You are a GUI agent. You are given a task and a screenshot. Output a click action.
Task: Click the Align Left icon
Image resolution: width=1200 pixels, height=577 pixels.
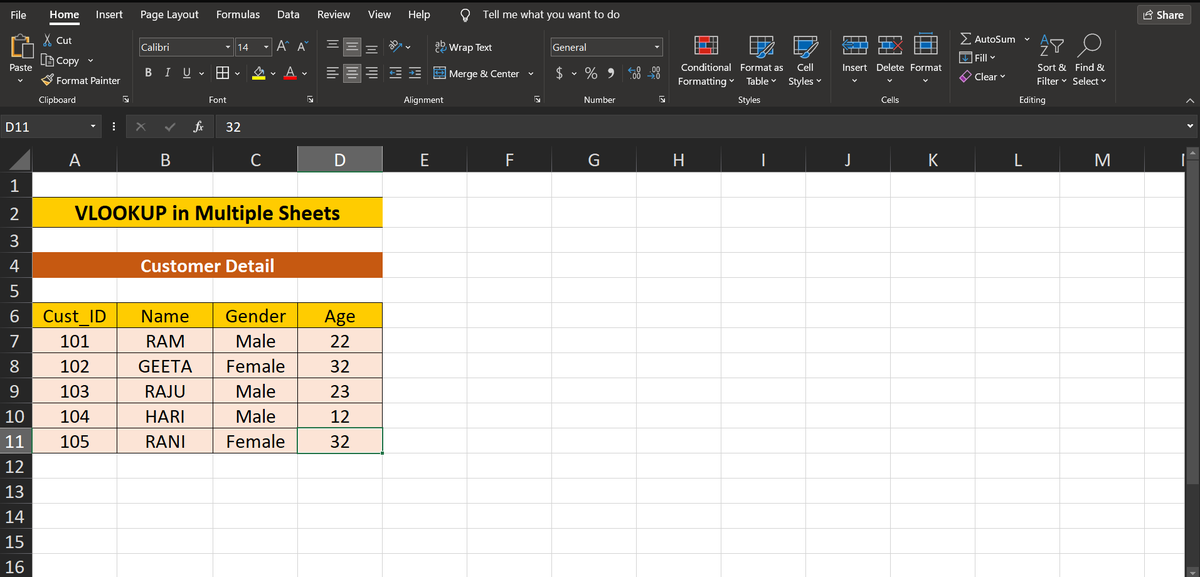click(334, 73)
